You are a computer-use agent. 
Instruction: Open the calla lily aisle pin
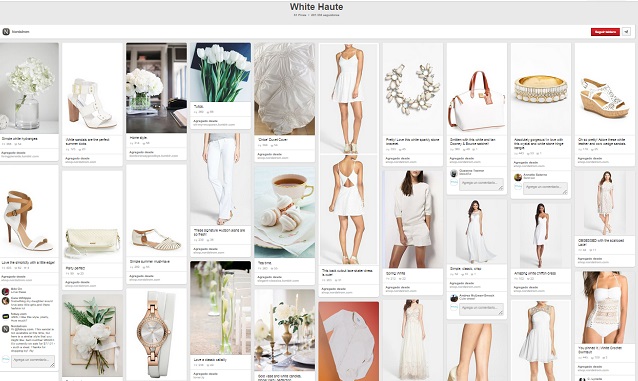221,308
